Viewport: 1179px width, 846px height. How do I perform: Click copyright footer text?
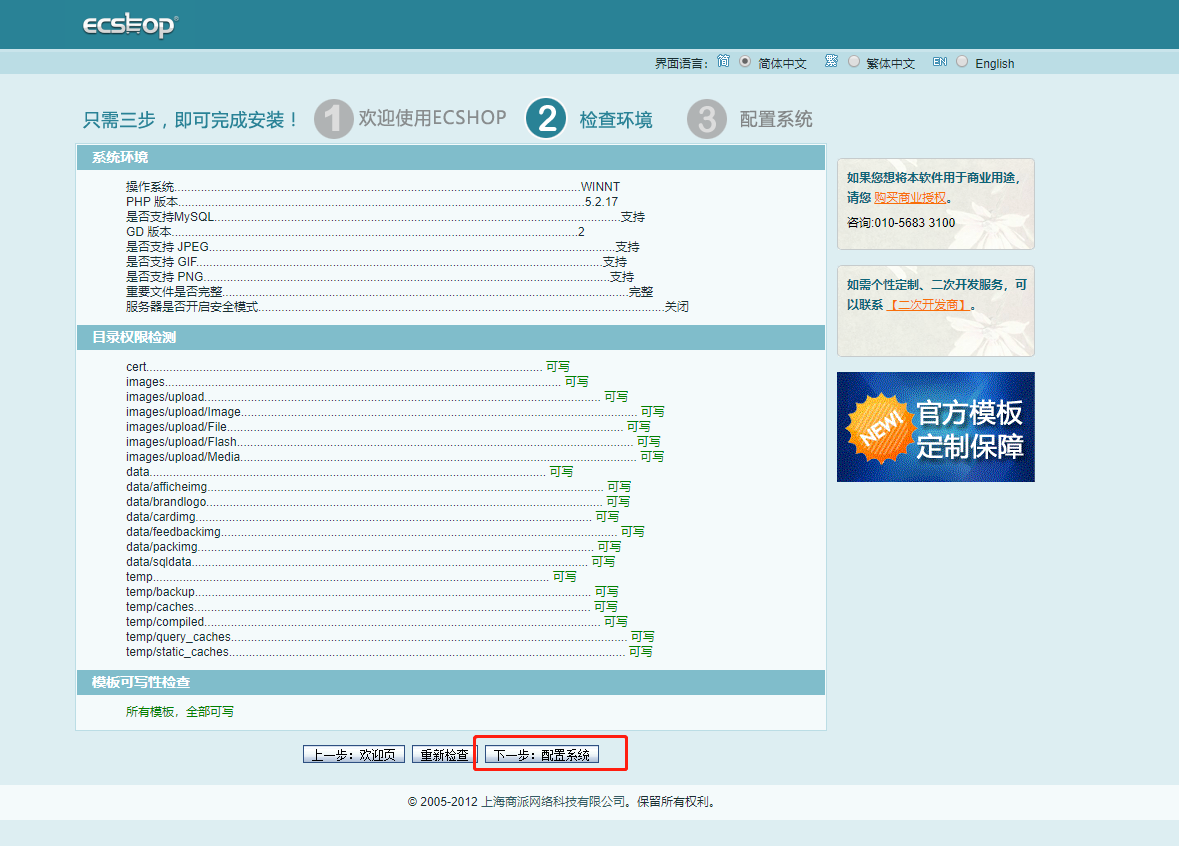click(563, 802)
